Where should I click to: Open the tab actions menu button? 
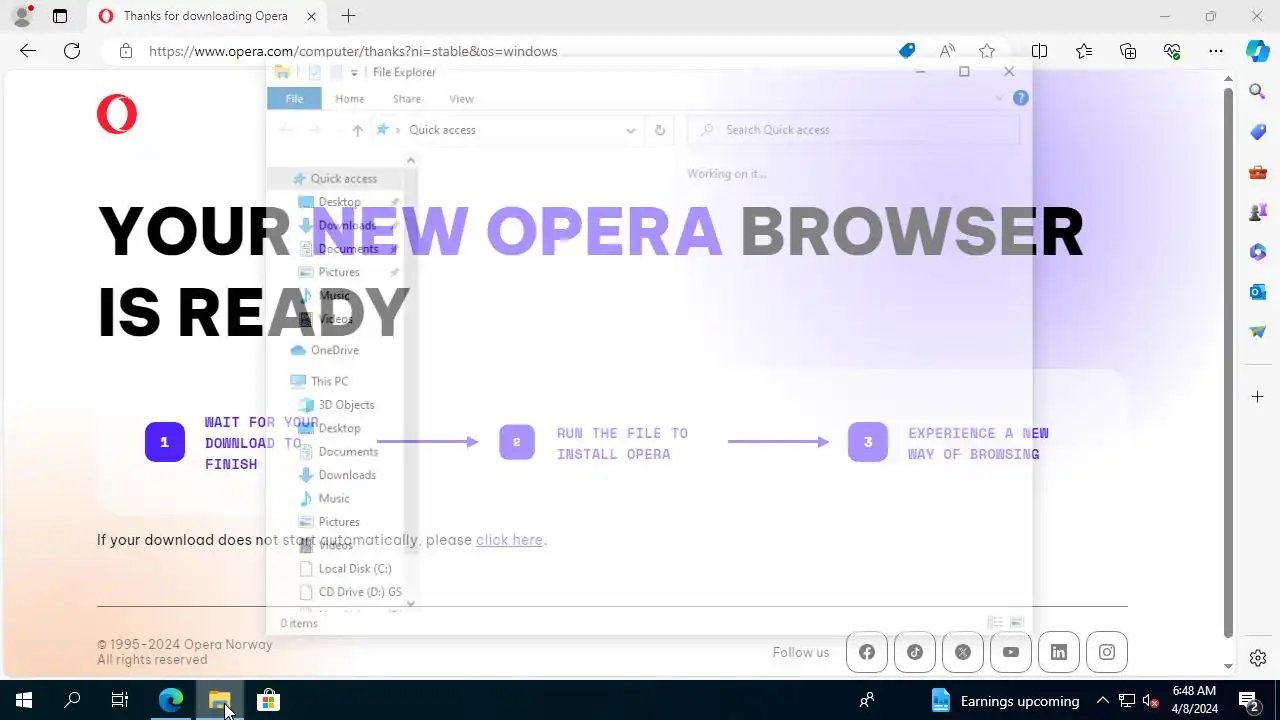60,16
